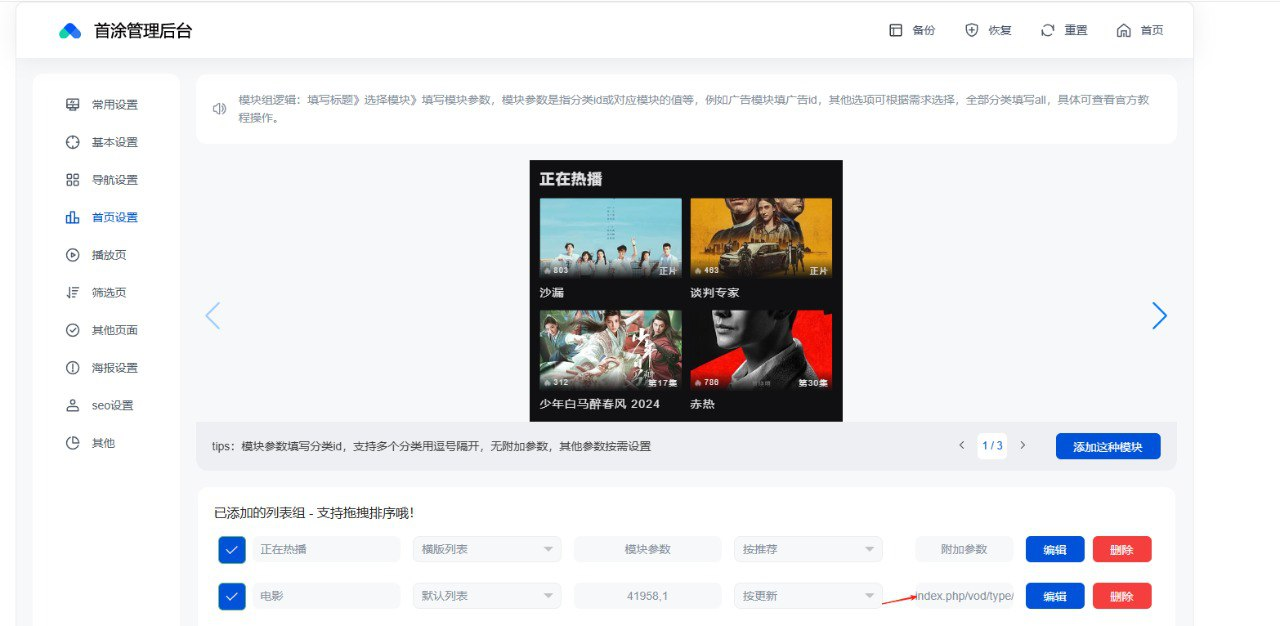Click the 赤热 video thumbnail
1280x626 pixels.
(x=761, y=349)
